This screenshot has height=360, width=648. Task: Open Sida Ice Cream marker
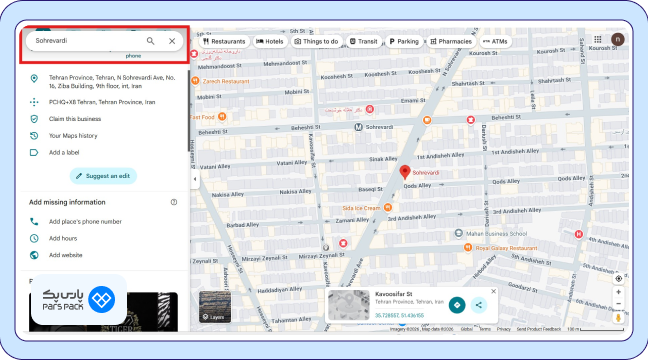(388, 207)
